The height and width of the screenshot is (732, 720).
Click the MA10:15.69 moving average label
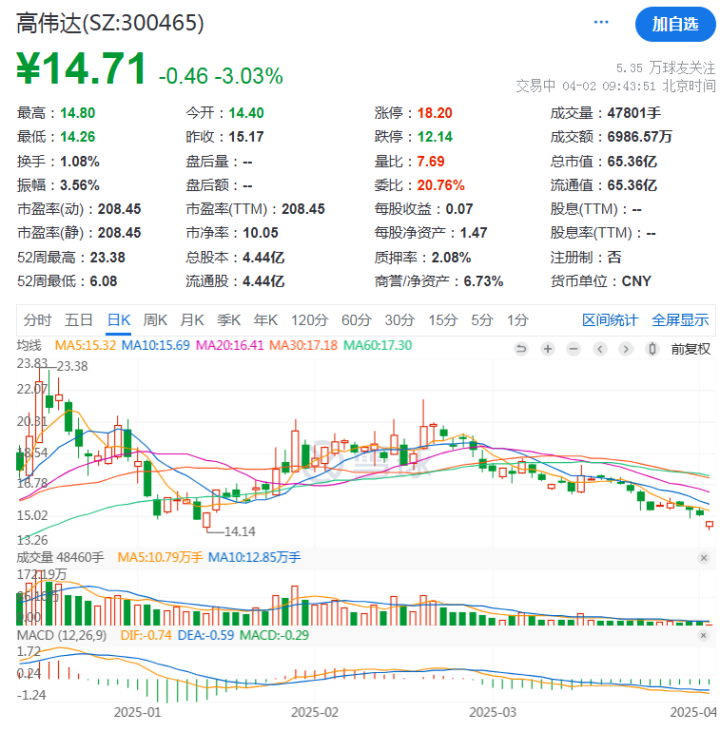coord(155,345)
